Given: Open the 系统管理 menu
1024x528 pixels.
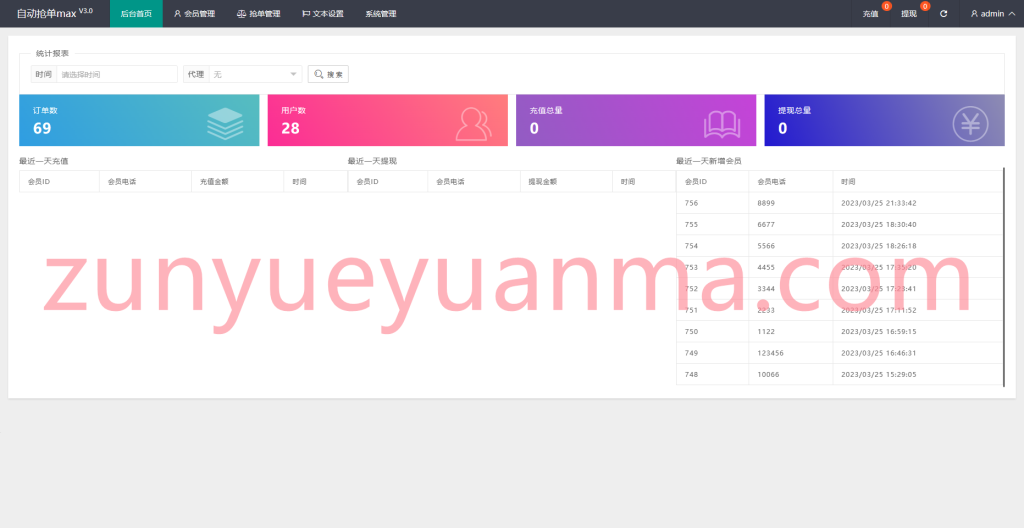Looking at the screenshot, I should 381,14.
